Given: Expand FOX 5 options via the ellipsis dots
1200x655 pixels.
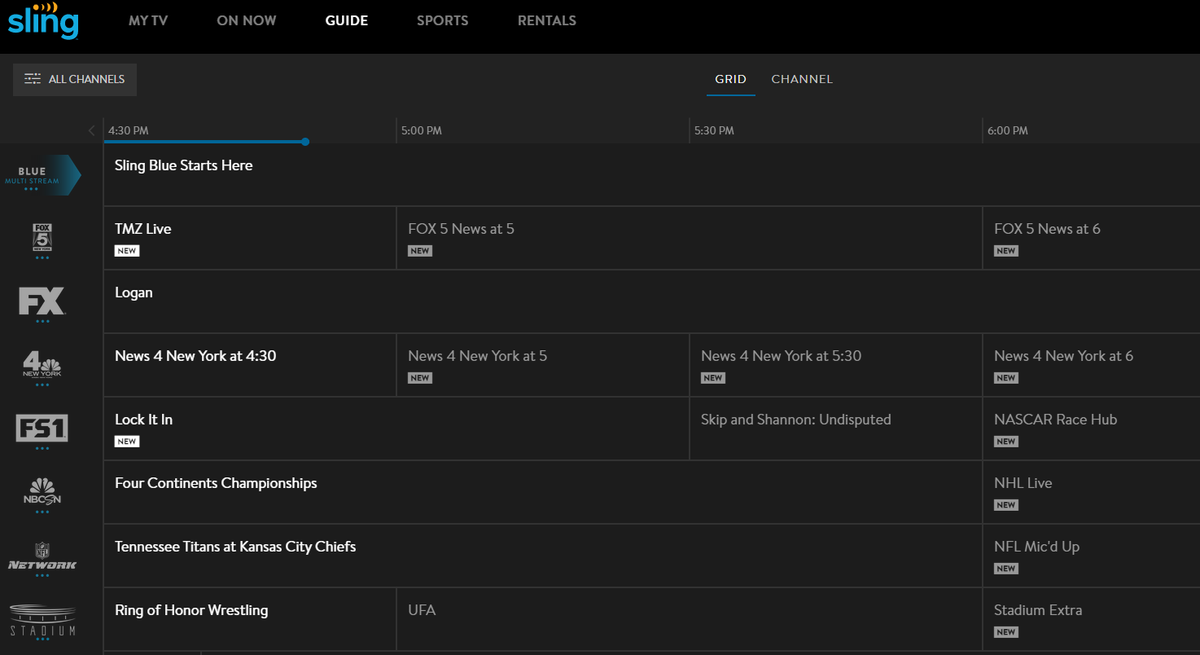Looking at the screenshot, I should pyautogui.click(x=42, y=259).
